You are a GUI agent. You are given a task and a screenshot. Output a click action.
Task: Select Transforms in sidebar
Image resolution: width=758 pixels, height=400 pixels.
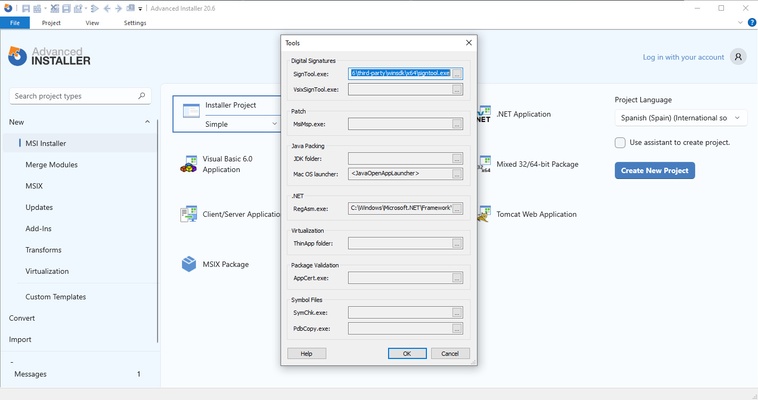click(x=44, y=250)
